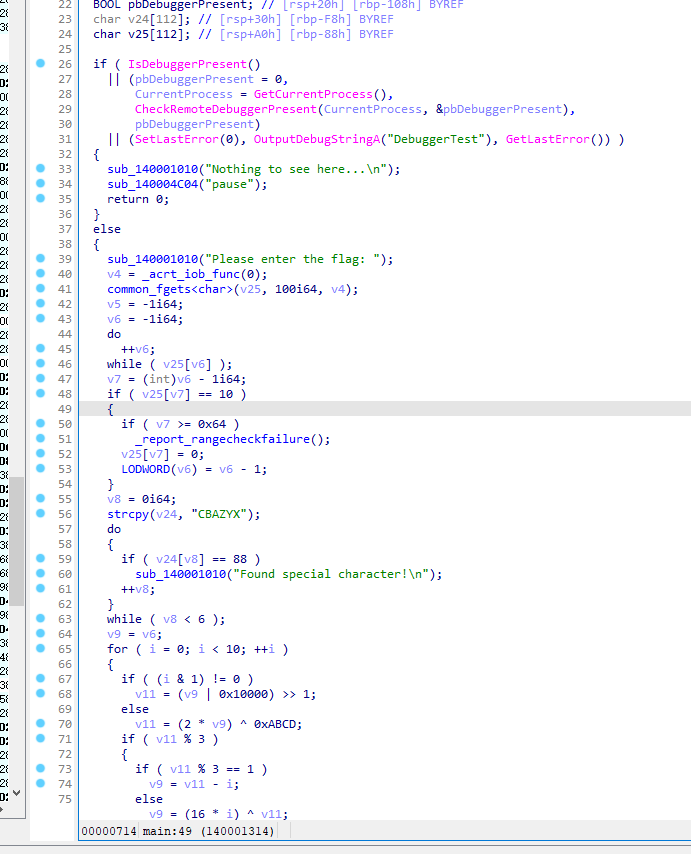
Task: Click the left panel vertical scrollbar thumb
Action: click(14, 540)
